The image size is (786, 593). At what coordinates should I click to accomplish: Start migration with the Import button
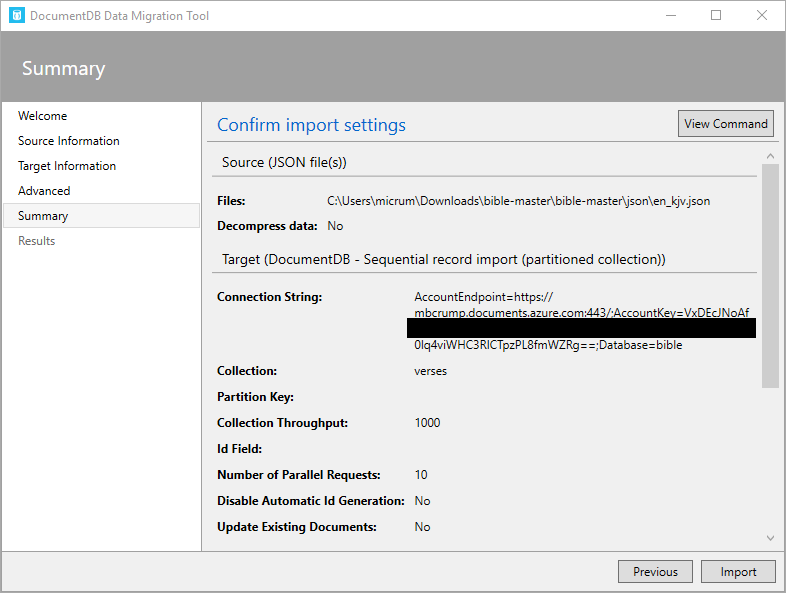click(739, 572)
